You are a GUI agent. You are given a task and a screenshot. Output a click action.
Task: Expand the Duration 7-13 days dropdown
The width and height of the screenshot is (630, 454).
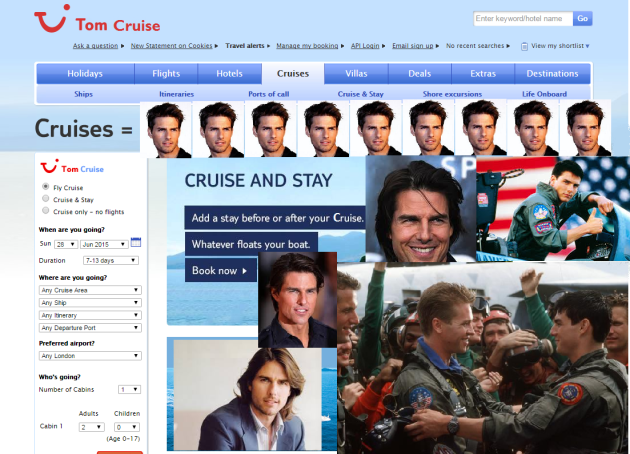[x=111, y=260]
